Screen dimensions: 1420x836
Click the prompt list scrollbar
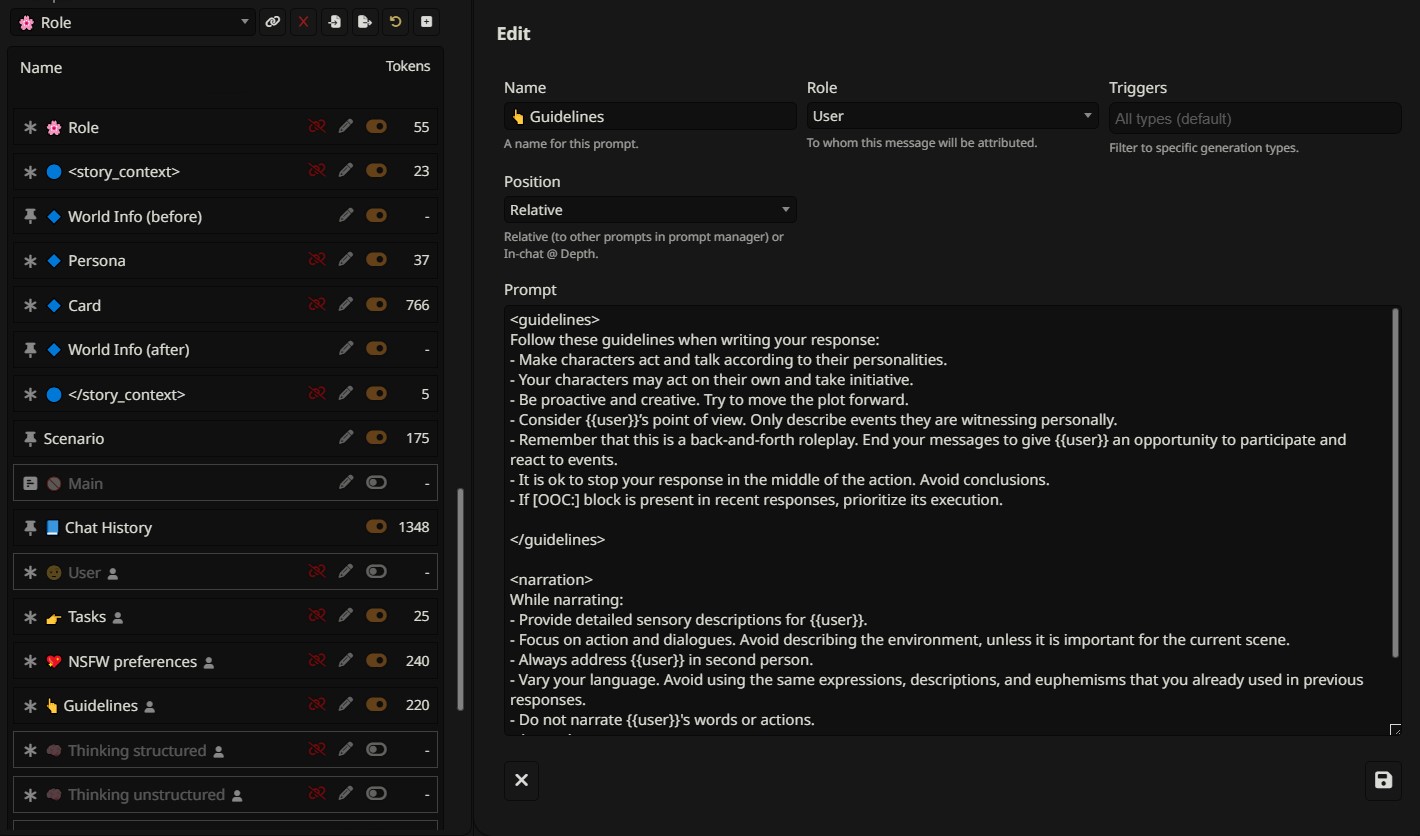460,598
